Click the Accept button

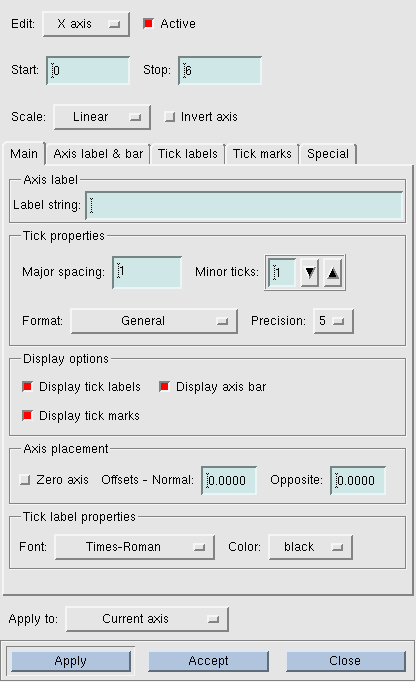(x=208, y=661)
